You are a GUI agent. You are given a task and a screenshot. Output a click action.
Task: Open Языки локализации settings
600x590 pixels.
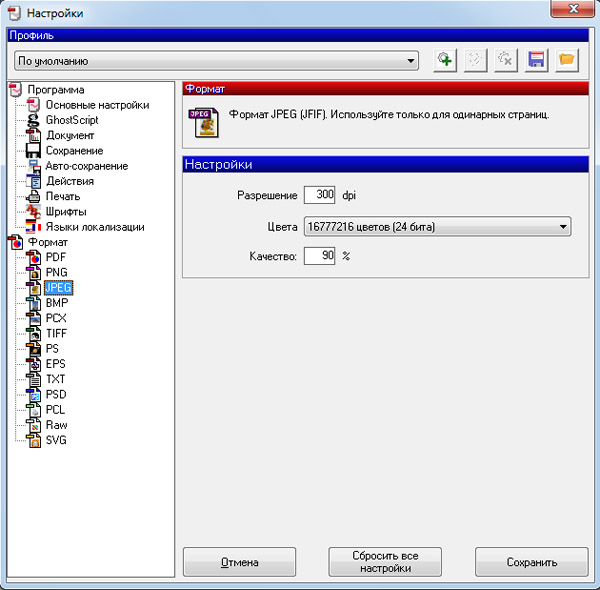[x=94, y=227]
